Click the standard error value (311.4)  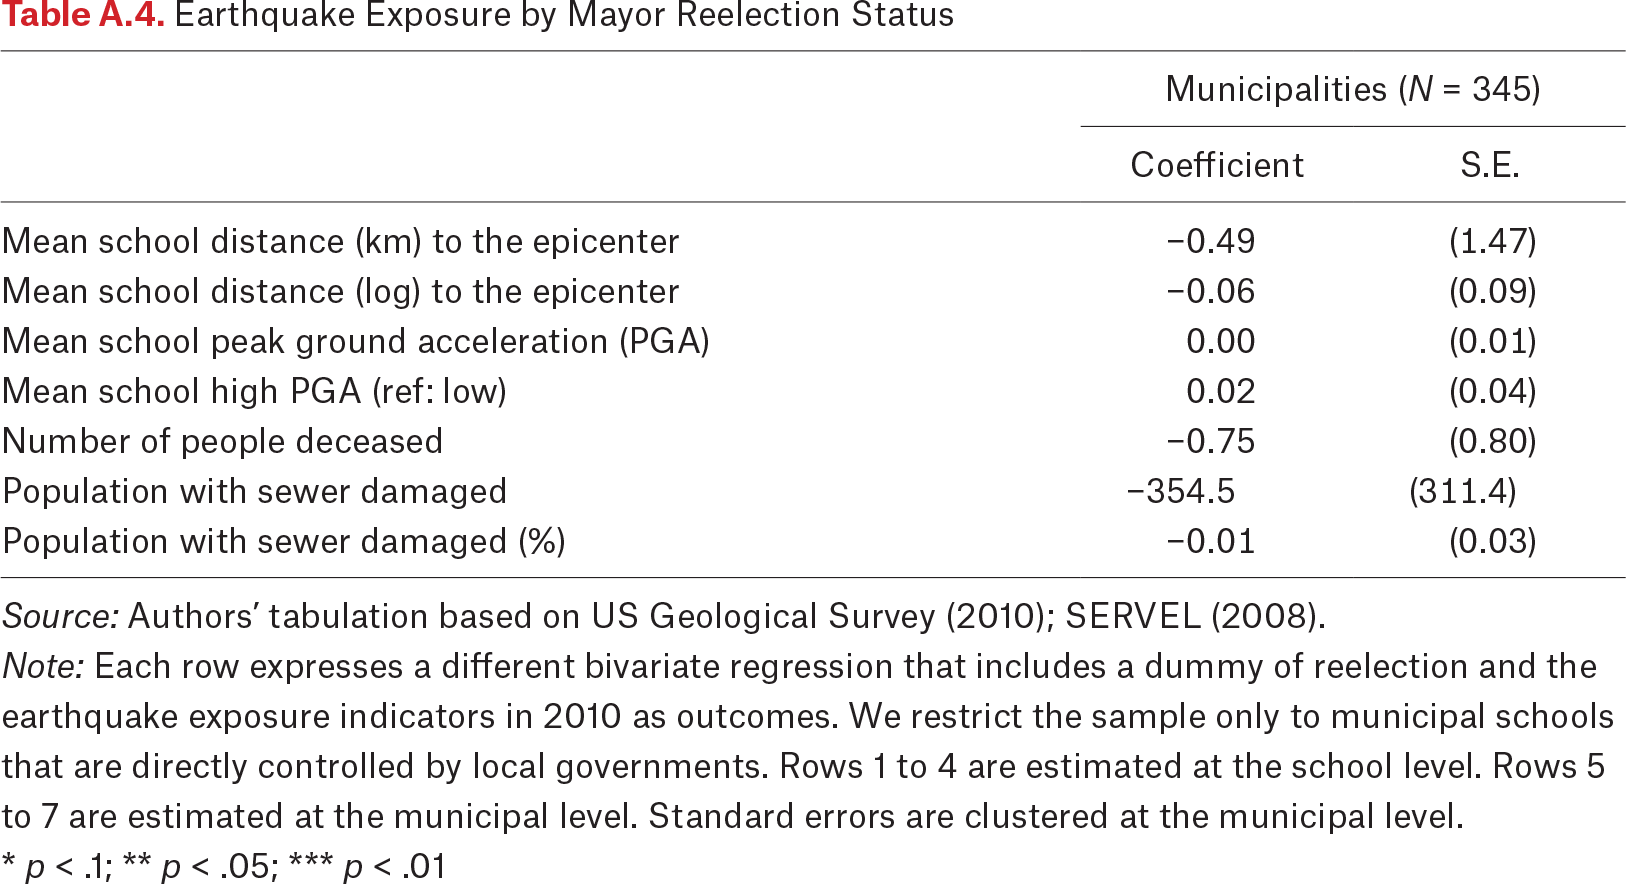(x=1463, y=491)
